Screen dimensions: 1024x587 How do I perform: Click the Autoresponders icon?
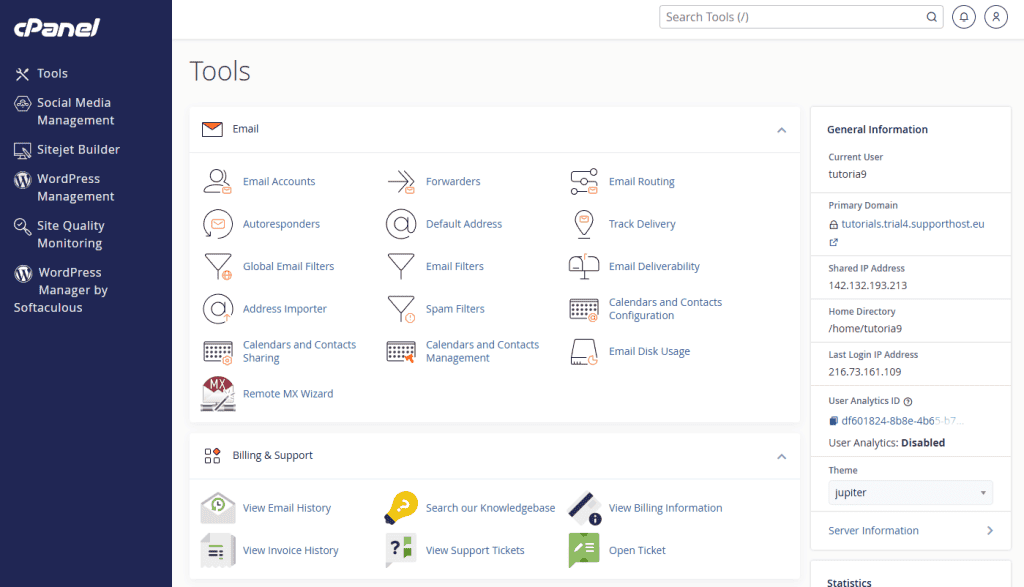(217, 224)
